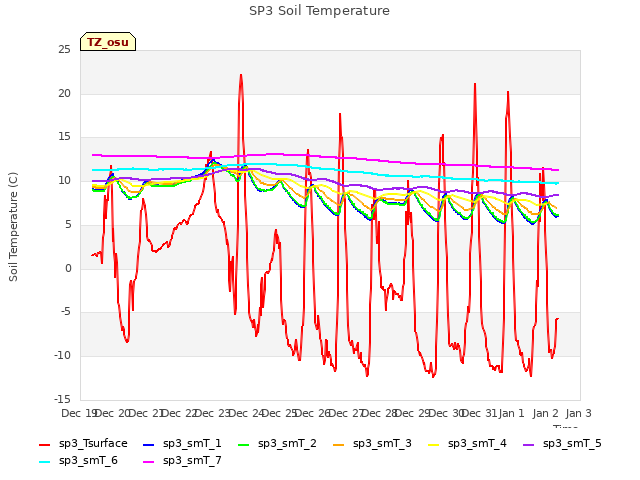The width and height of the screenshot is (640, 480).
Task: Click the orange sp3_smT_3 legend swatch
Action: pyautogui.click(x=339, y=444)
